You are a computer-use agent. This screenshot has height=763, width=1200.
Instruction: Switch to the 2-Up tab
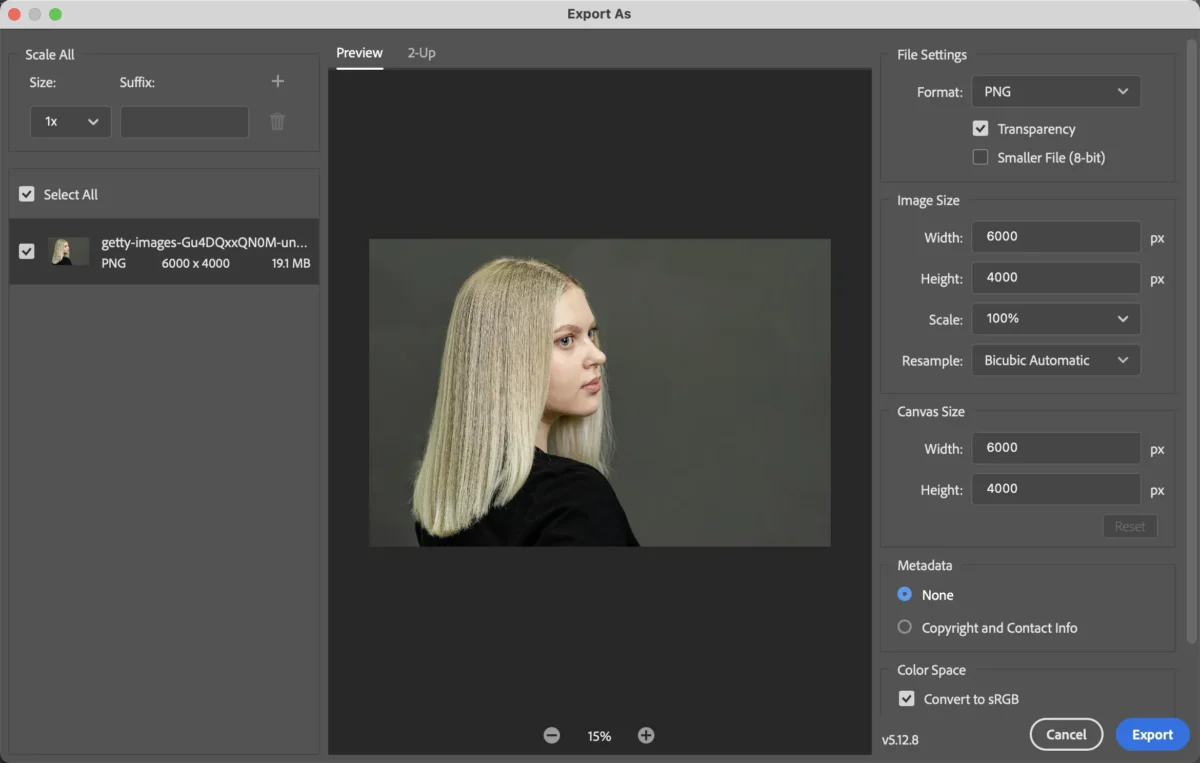pos(421,53)
